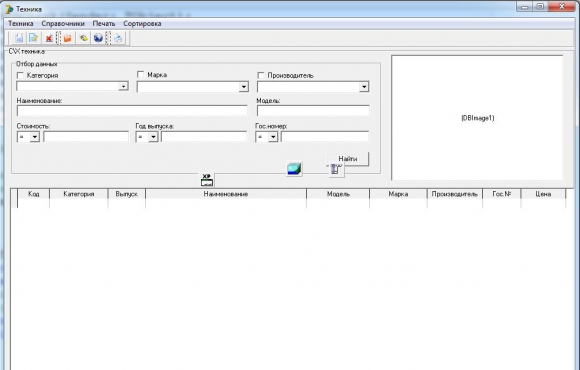Click the new record toolbar icon
This screenshot has height=370, width=580.
pos(19,38)
